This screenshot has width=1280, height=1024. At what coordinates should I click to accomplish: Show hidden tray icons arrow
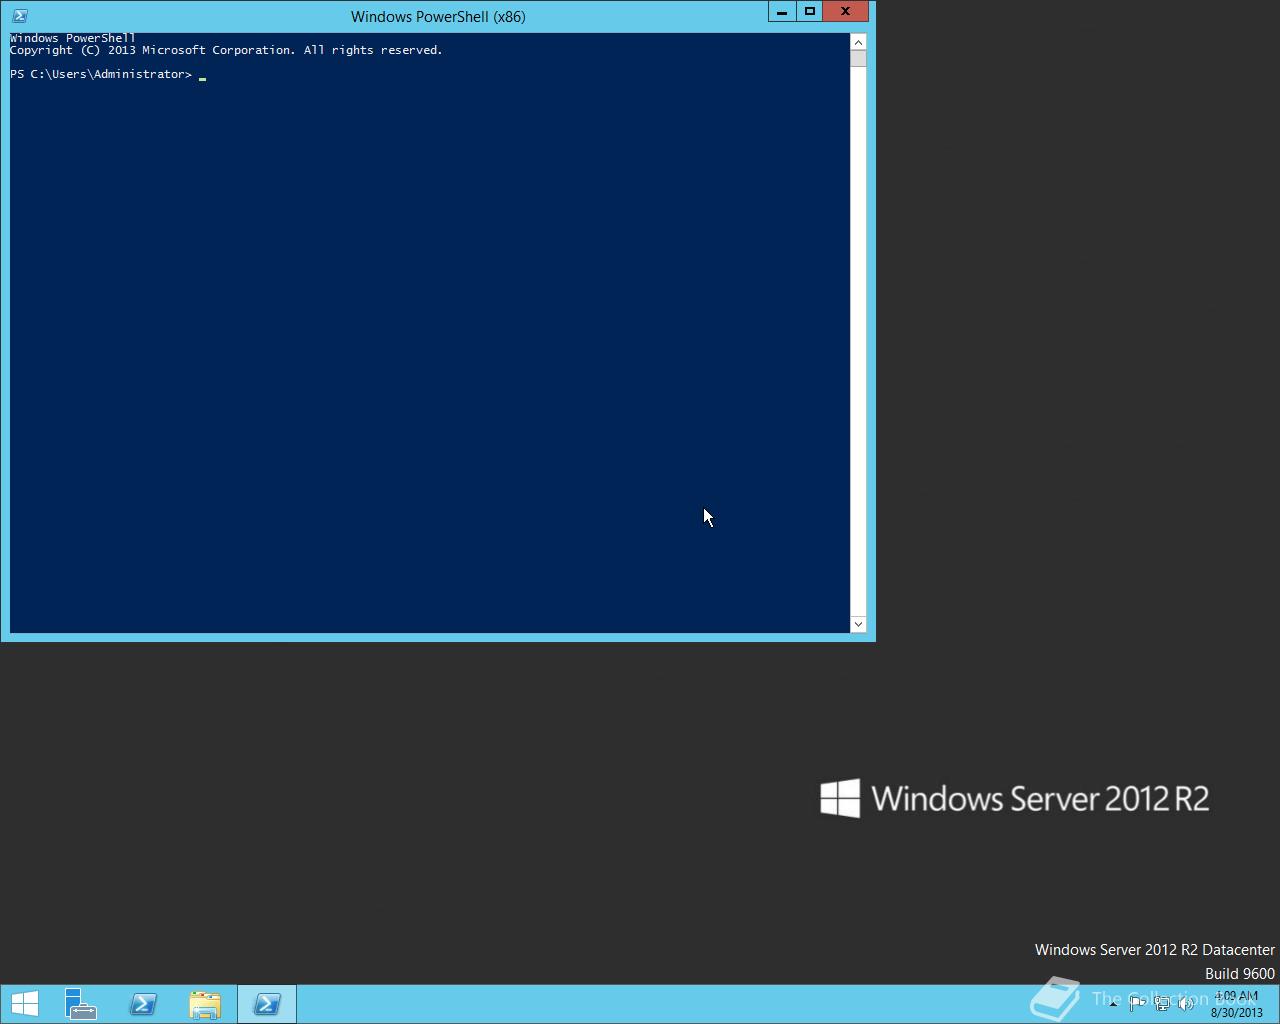(1113, 1004)
